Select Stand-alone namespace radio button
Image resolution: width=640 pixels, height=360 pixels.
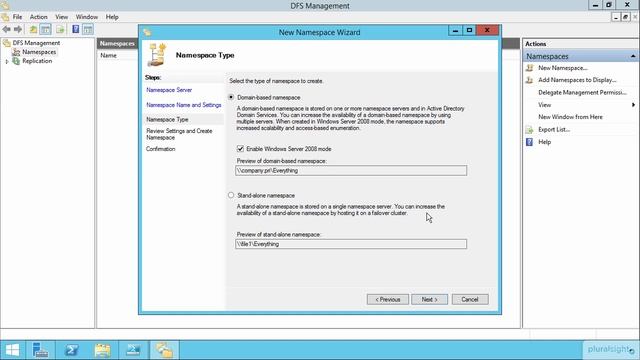pyautogui.click(x=231, y=195)
